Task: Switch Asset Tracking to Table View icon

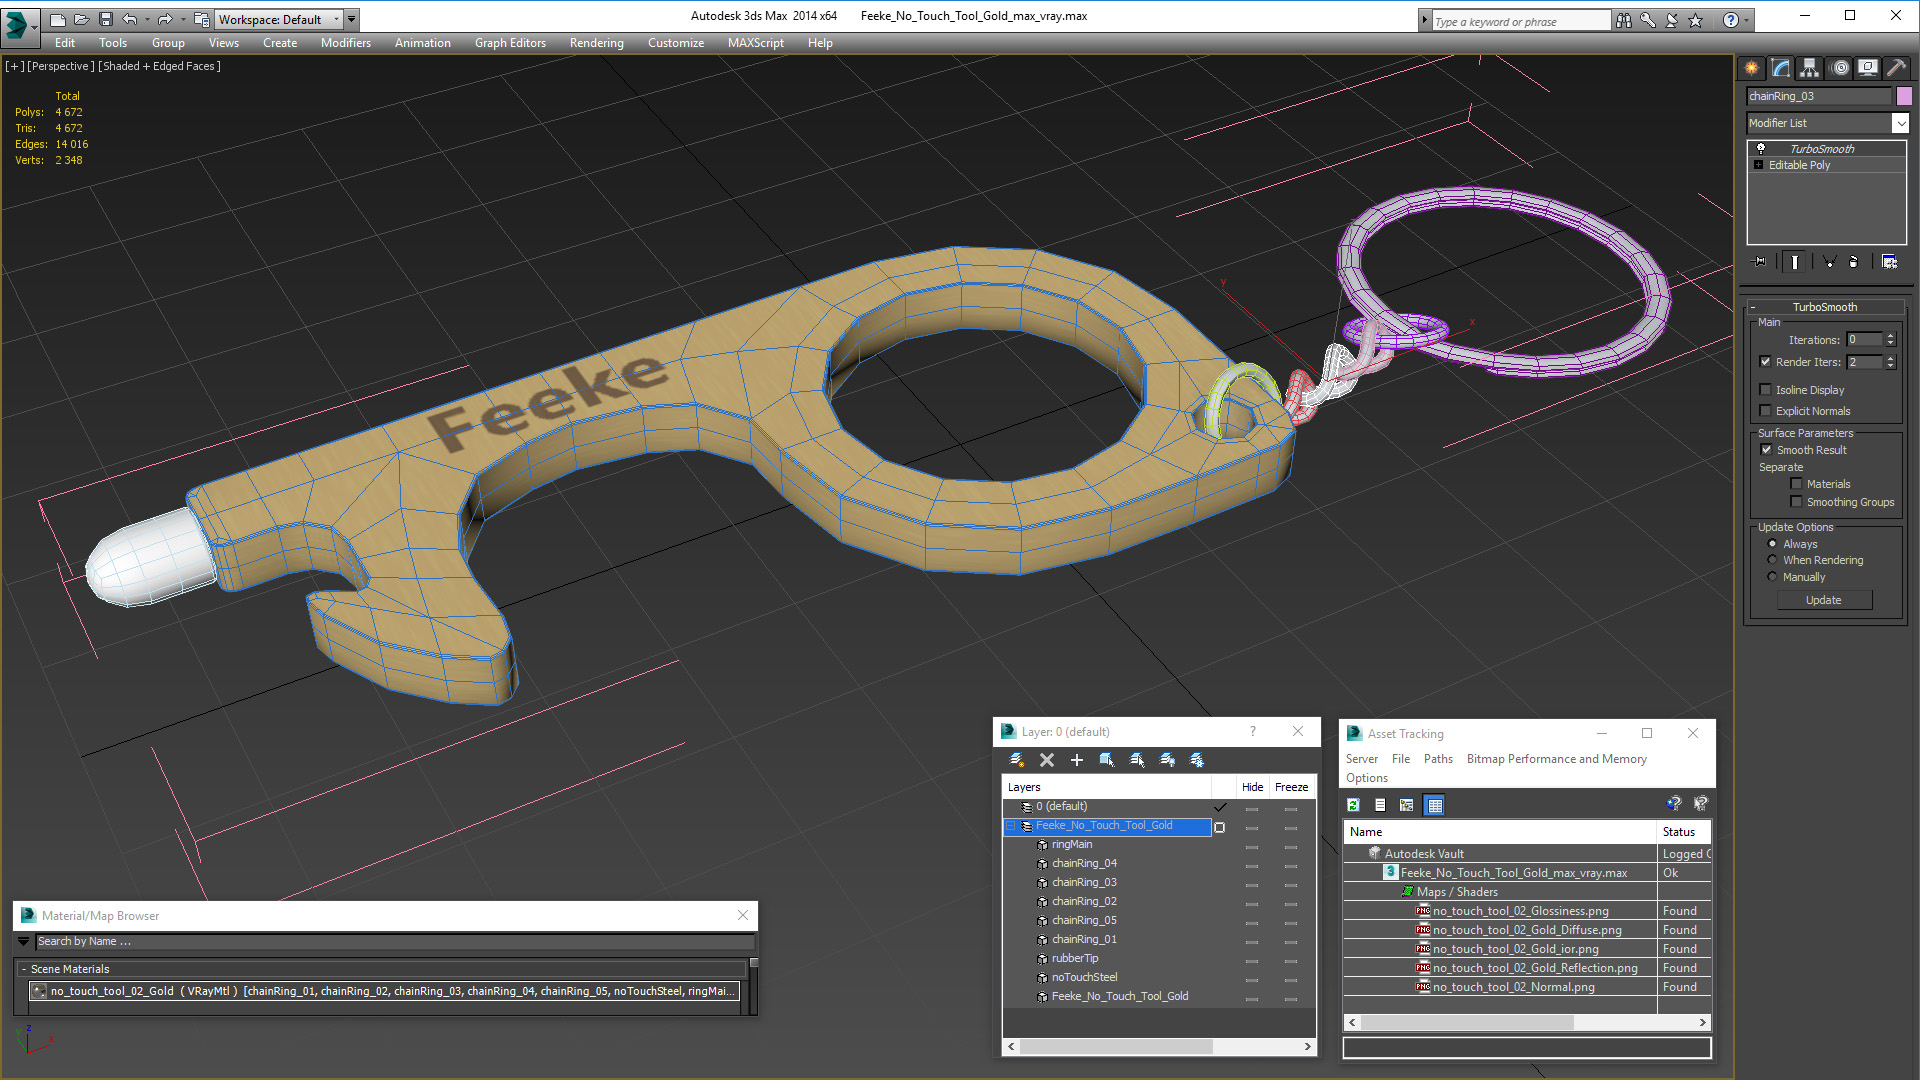Action: point(1435,805)
